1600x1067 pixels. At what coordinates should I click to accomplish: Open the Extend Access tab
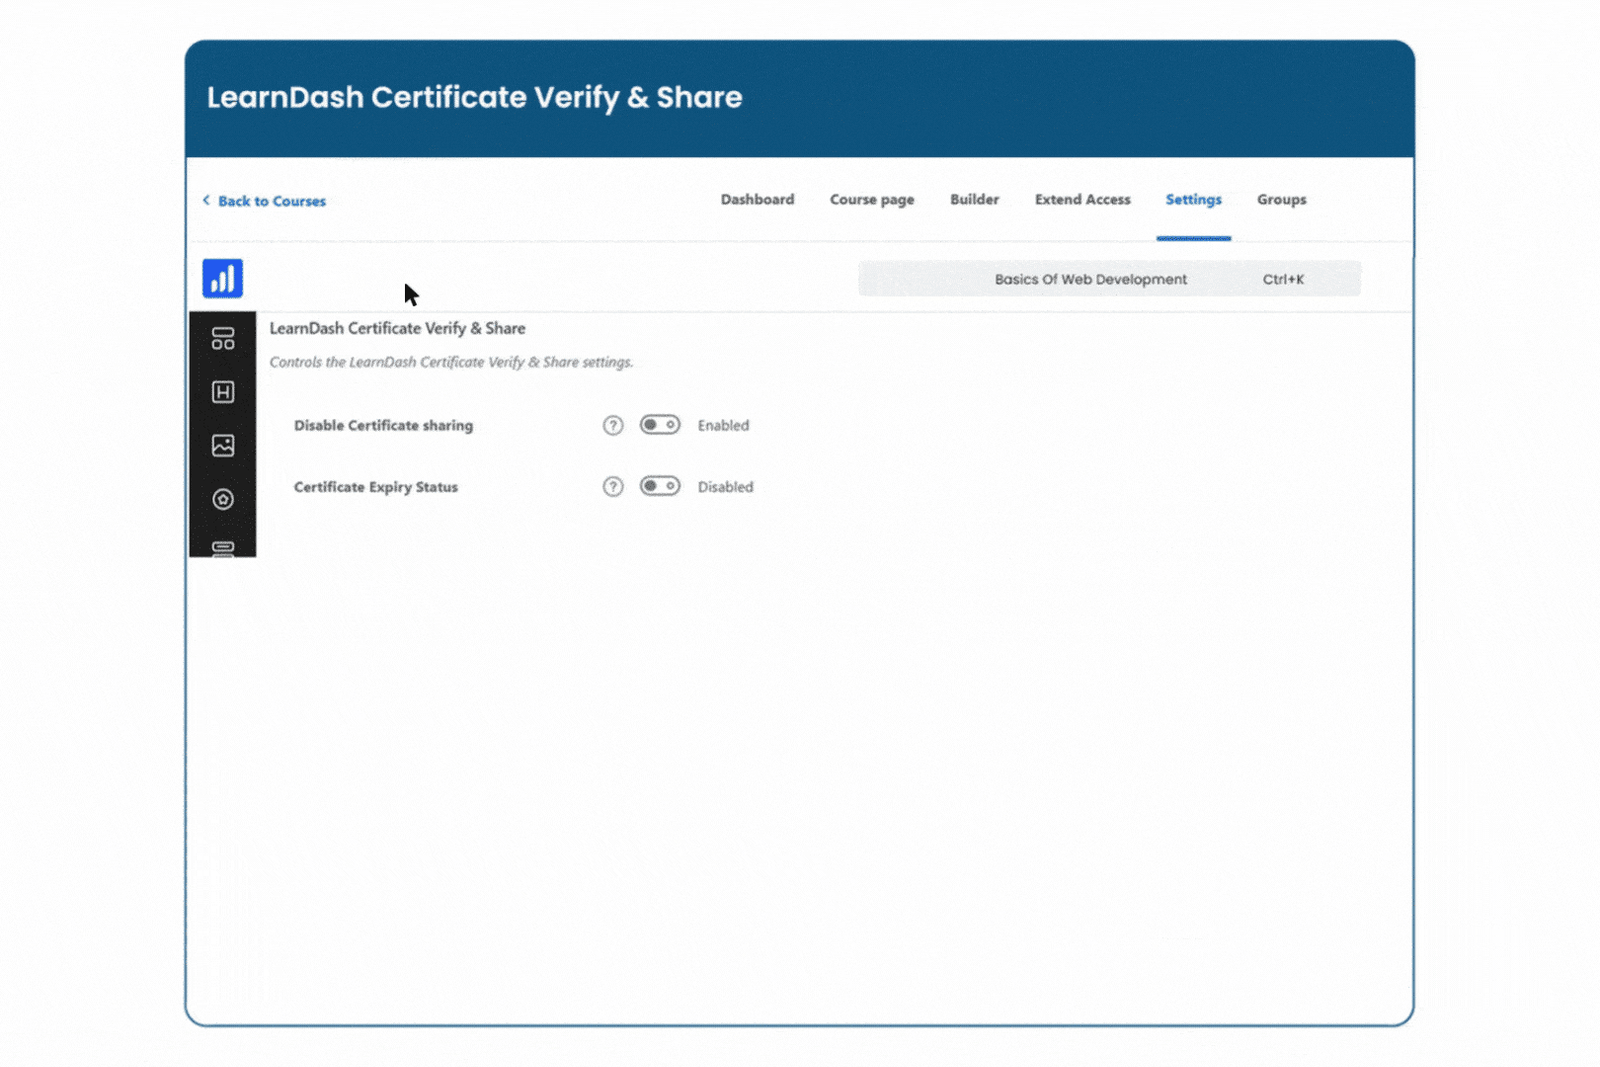pyautogui.click(x=1082, y=199)
